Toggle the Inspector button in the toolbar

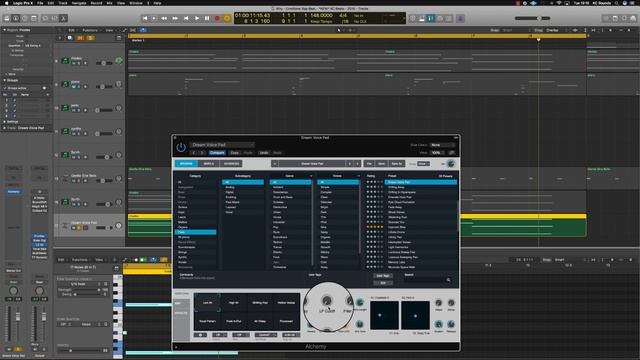click(x=16, y=18)
